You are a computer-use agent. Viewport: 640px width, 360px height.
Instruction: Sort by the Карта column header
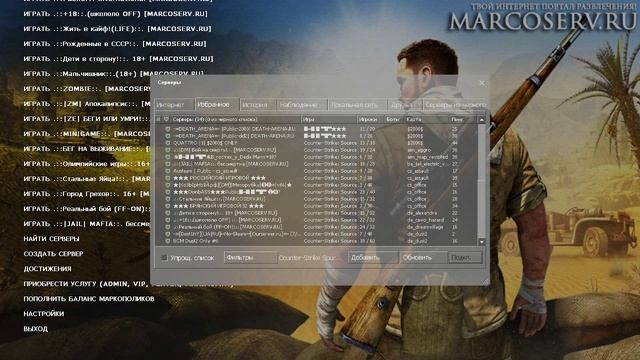click(427, 120)
